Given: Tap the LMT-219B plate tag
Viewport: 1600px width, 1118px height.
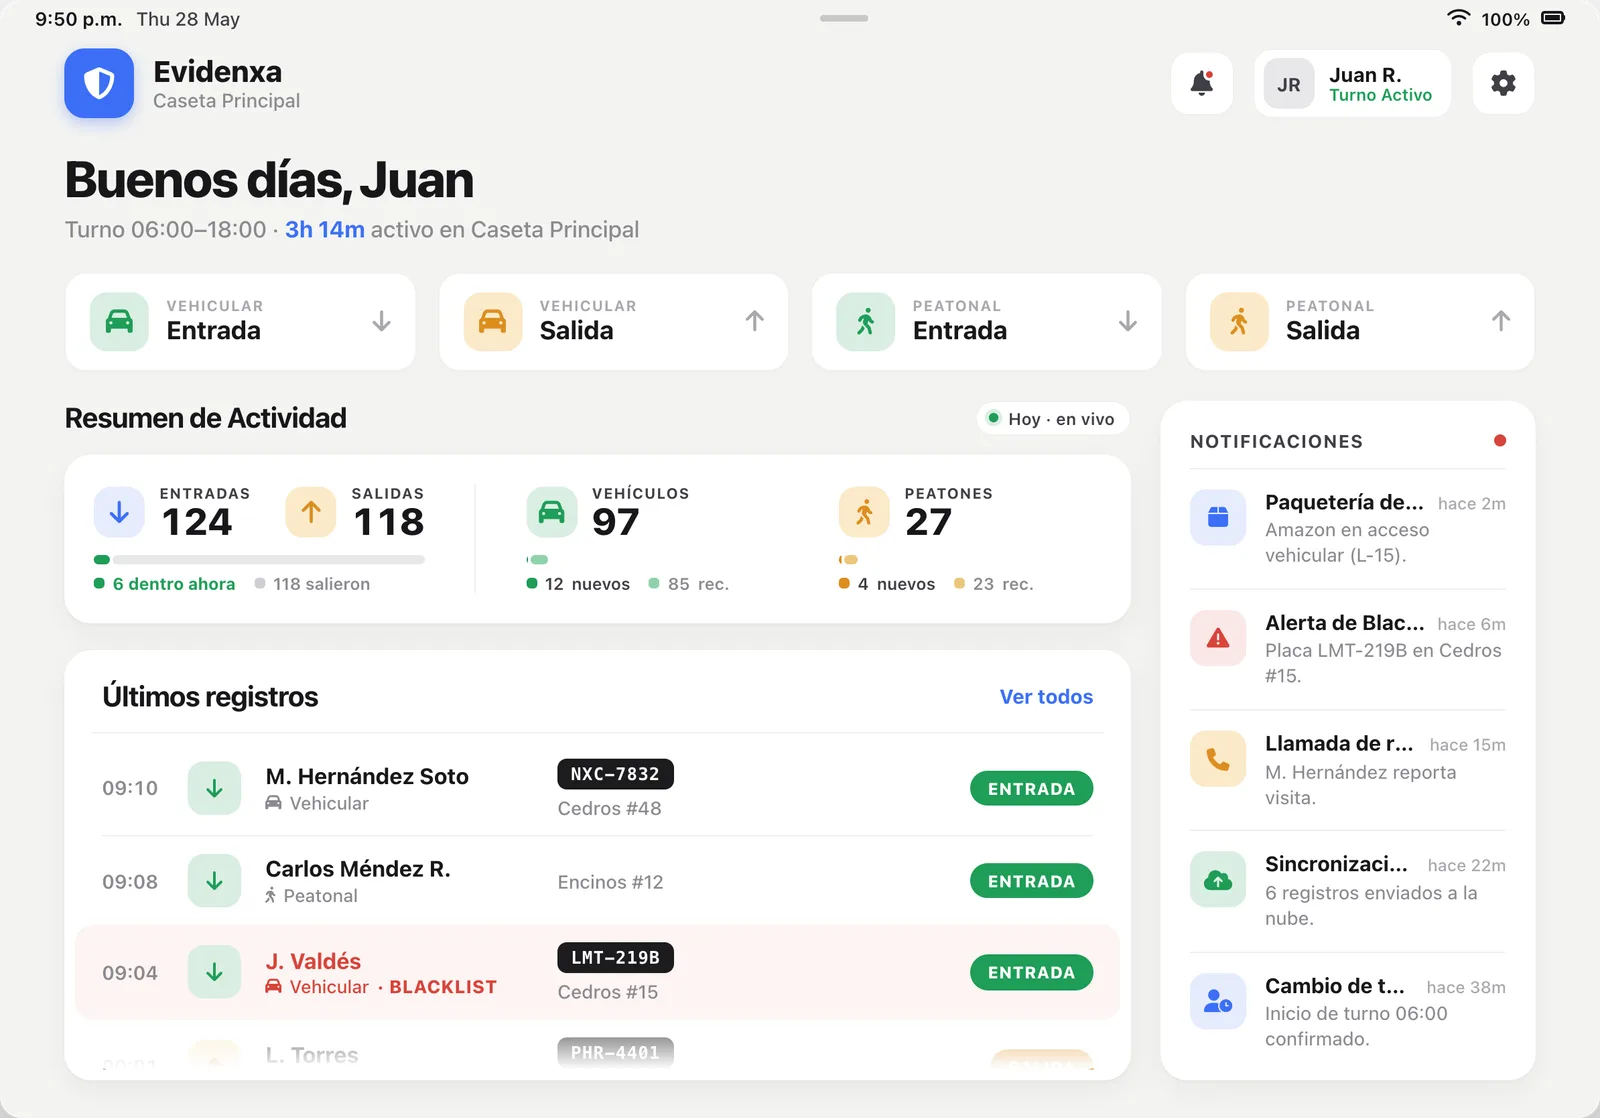Looking at the screenshot, I should click(x=615, y=958).
